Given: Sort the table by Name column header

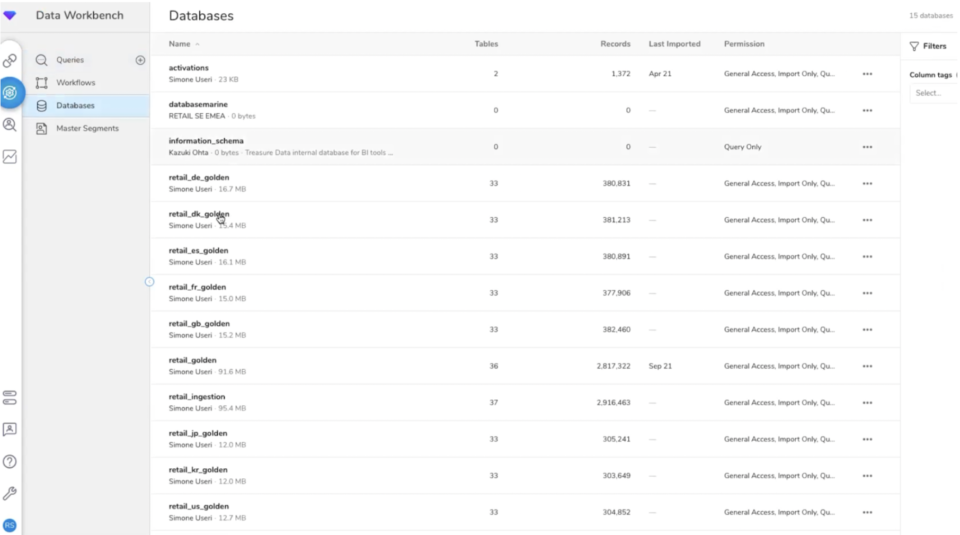Looking at the screenshot, I should tap(179, 44).
